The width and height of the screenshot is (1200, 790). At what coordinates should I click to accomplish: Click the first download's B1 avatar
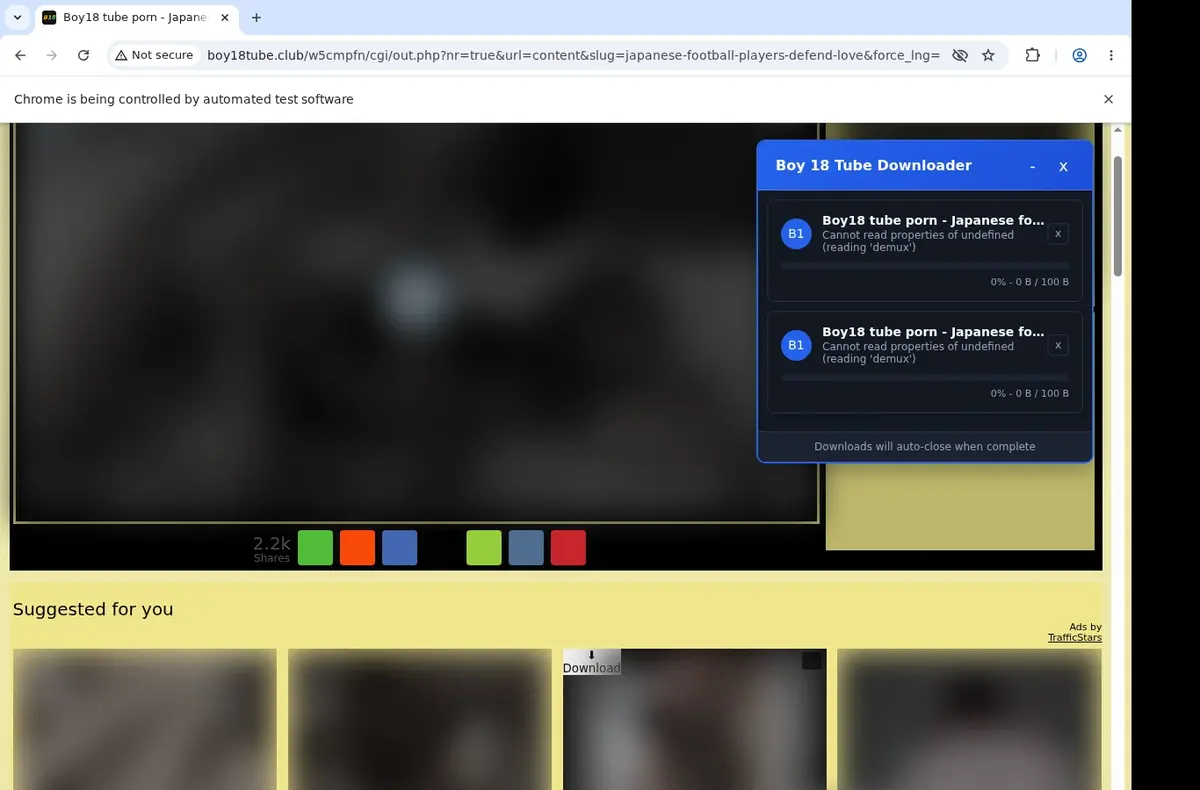tap(796, 234)
